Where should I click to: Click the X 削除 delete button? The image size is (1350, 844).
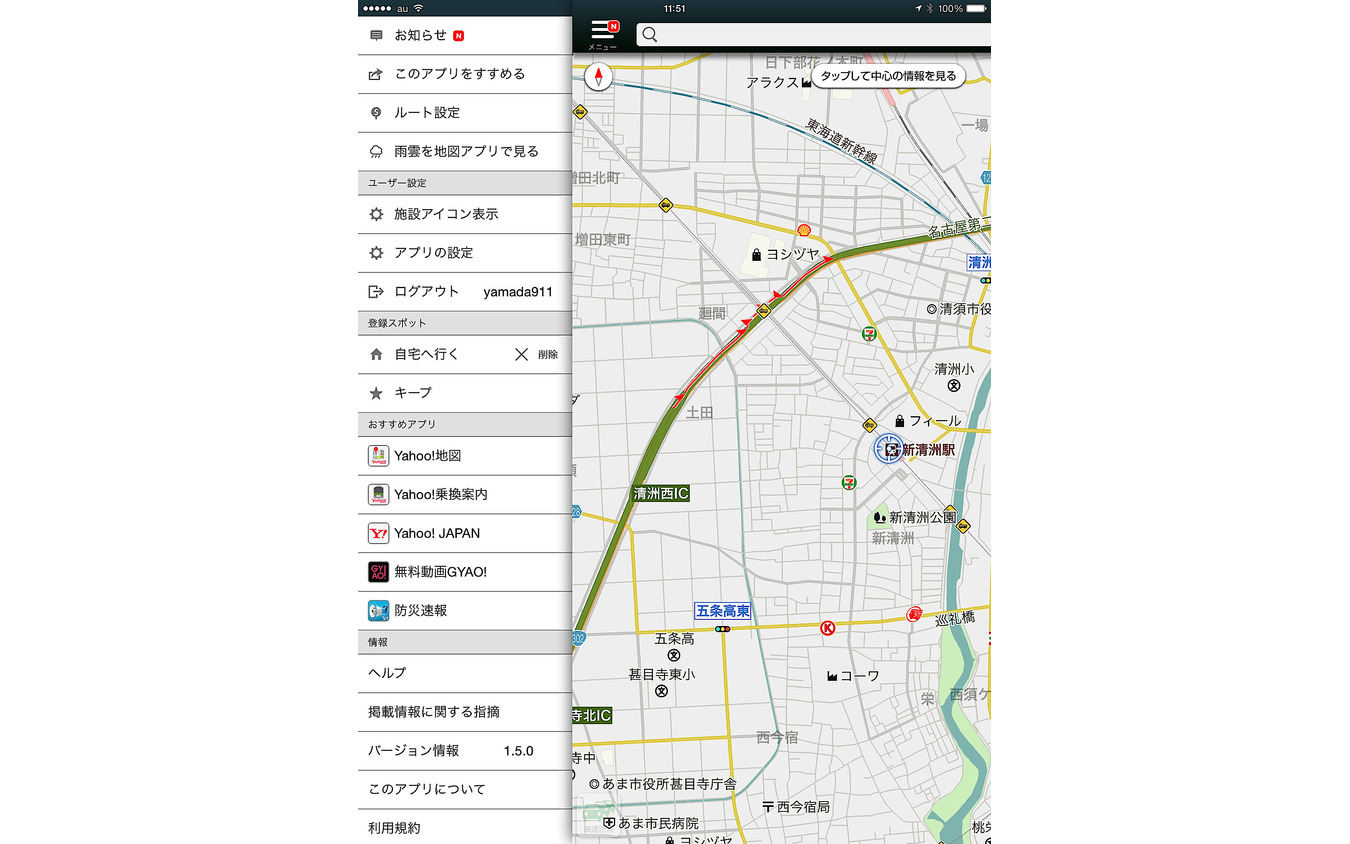(536, 354)
